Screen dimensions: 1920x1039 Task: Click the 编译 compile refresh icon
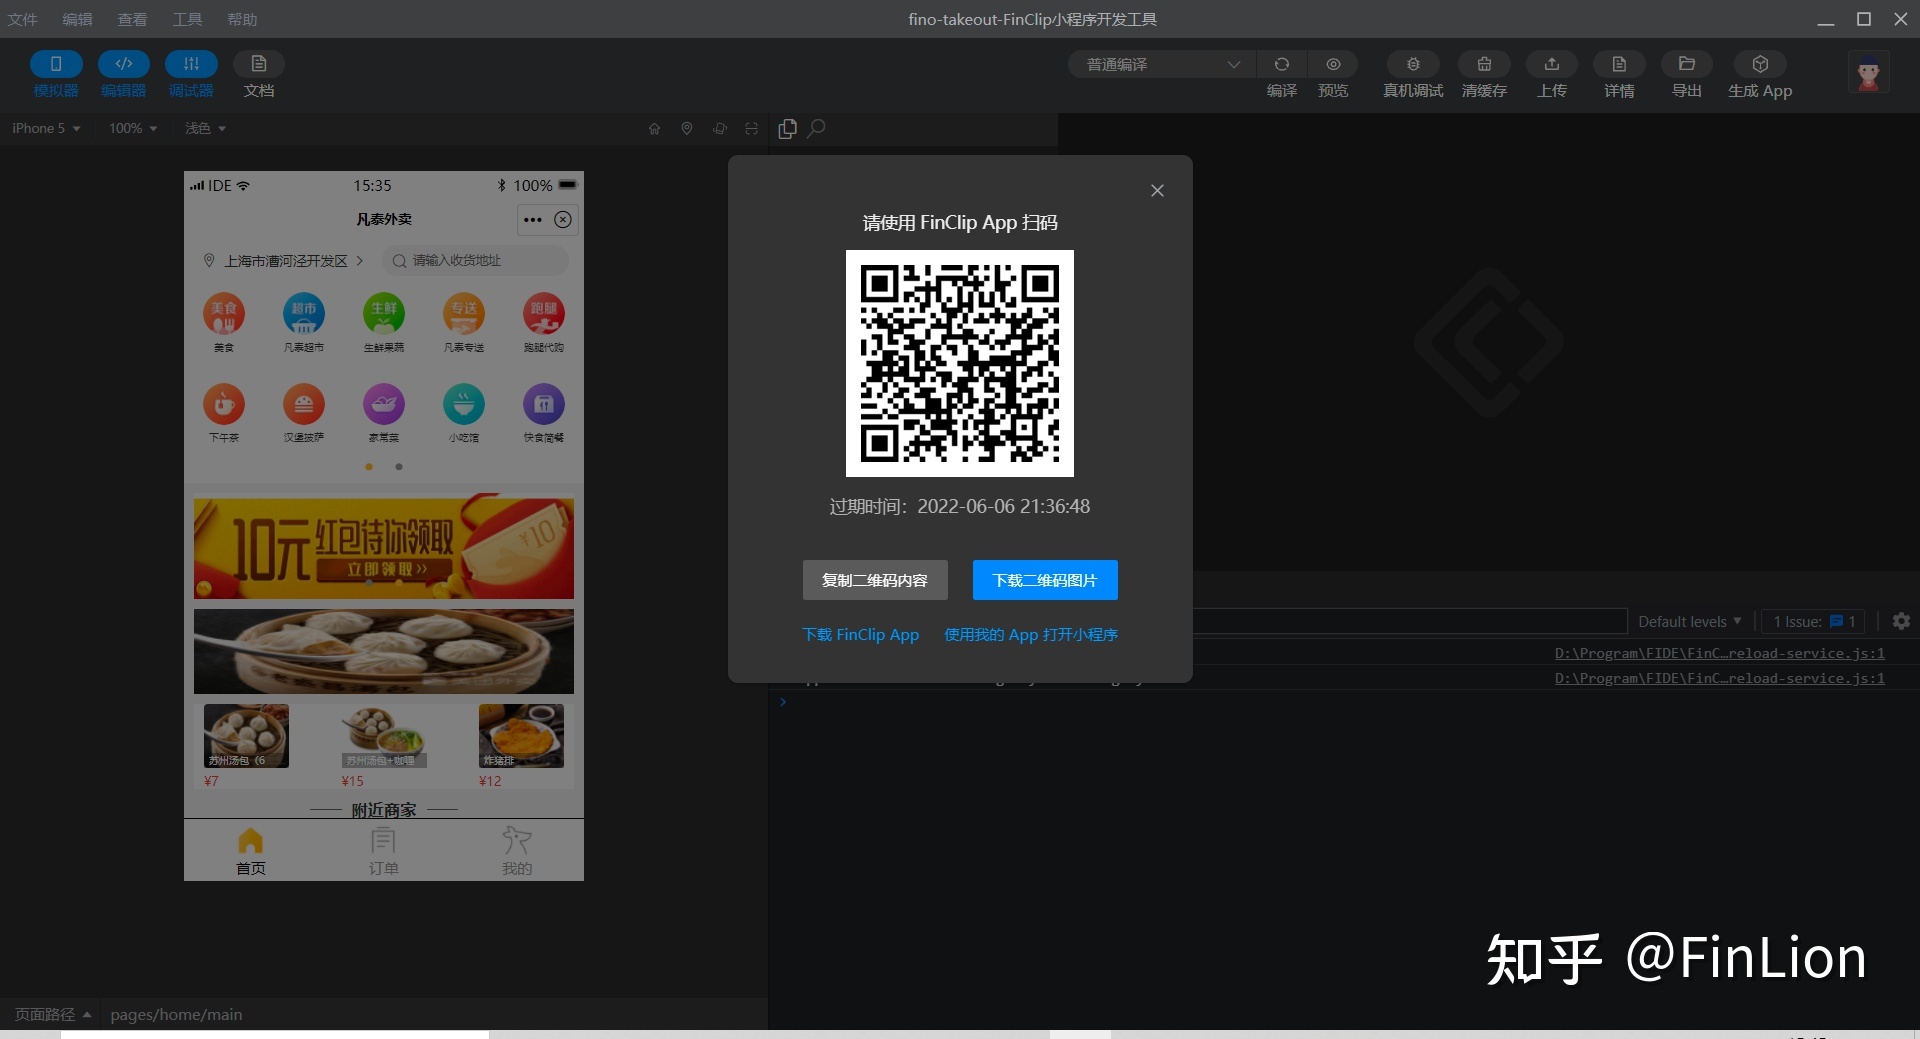[x=1282, y=64]
